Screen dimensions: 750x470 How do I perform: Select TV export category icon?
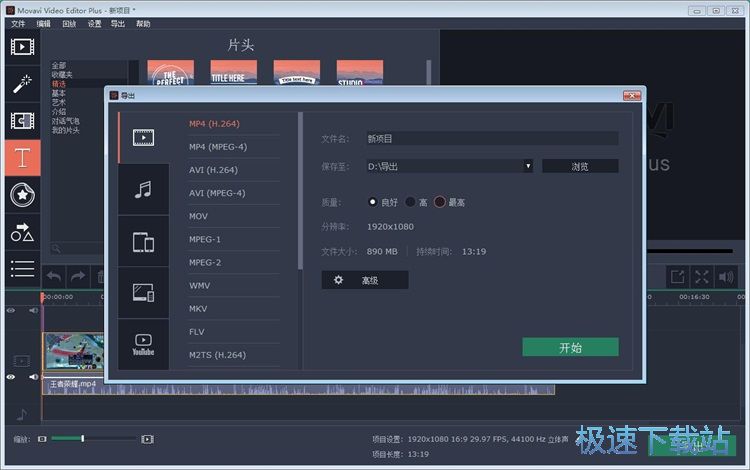pos(143,293)
